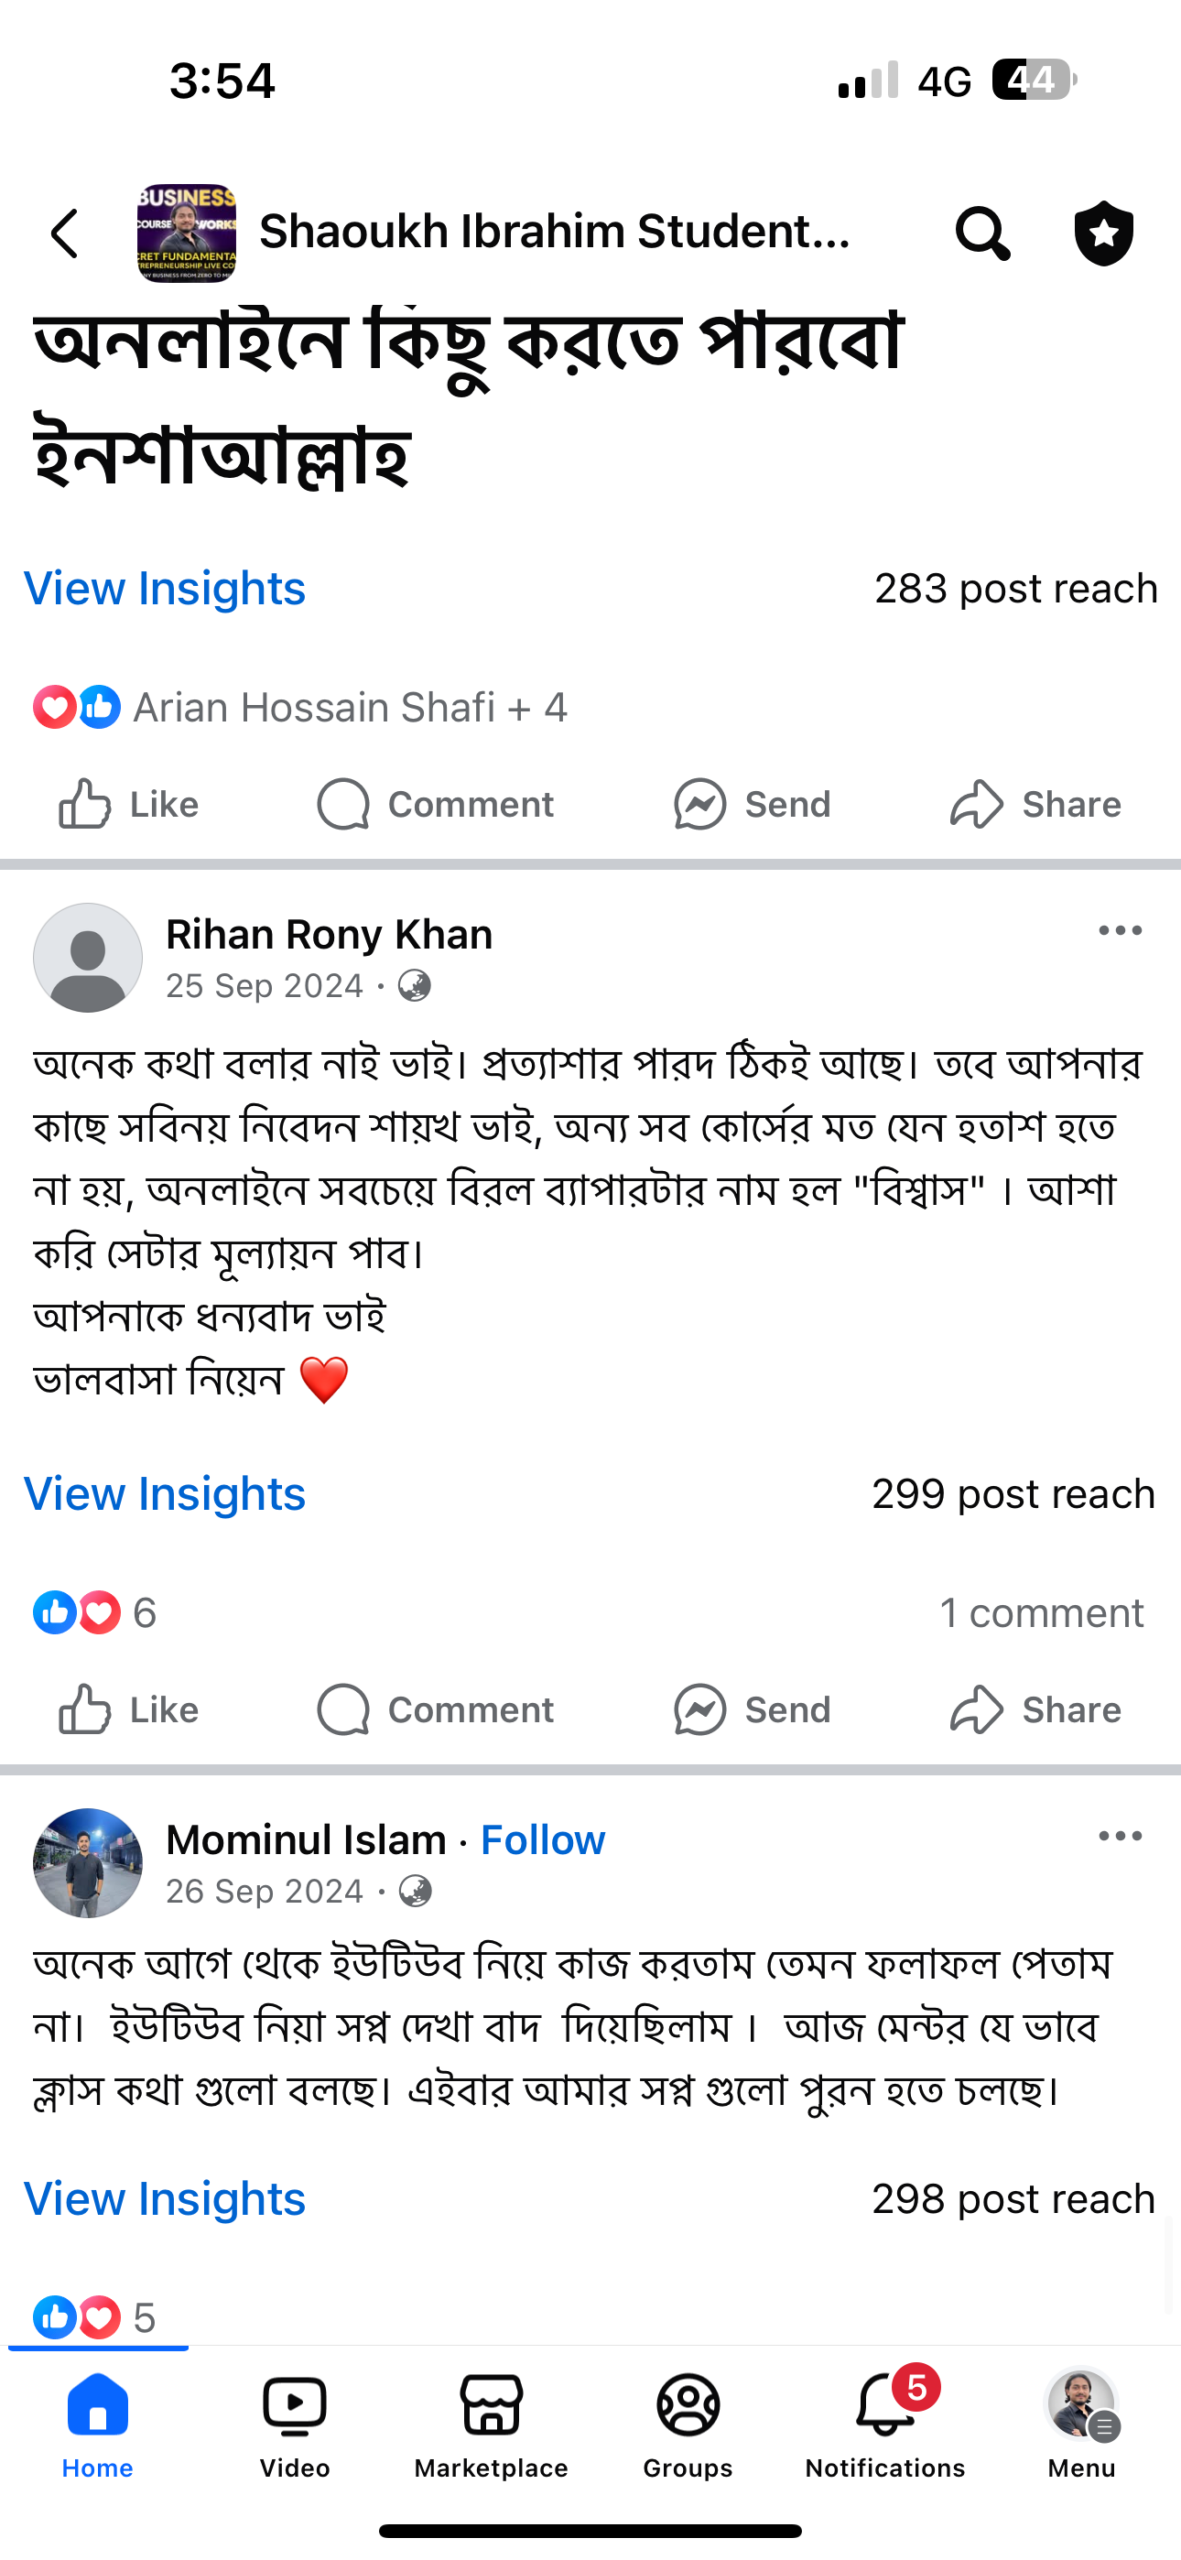1181x2560 pixels.
Task: Open three-dot menu on Rihan's post
Action: [x=1119, y=930]
